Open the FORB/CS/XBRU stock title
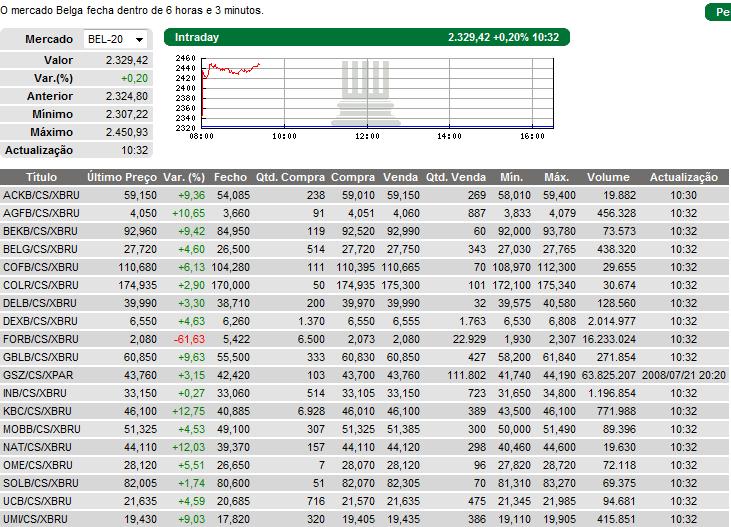731x527 pixels. coord(41,339)
